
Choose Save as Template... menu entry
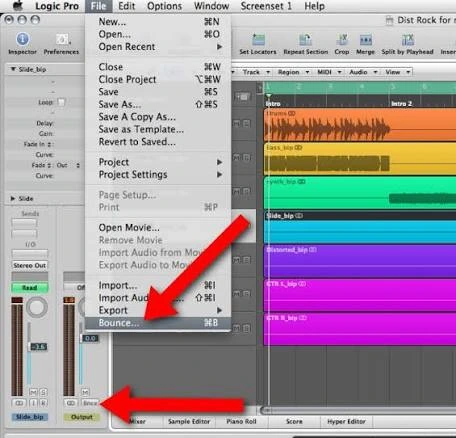click(158, 129)
